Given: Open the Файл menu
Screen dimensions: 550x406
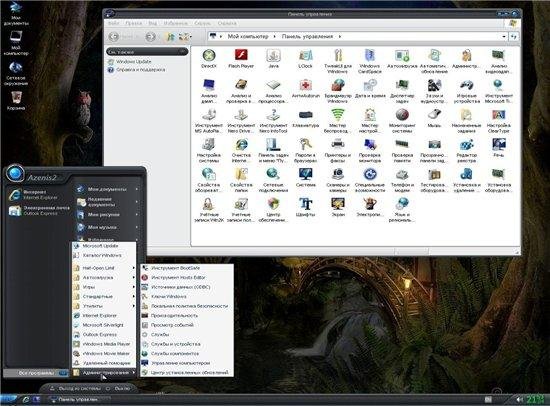Looking at the screenshot, I should pos(113,24).
